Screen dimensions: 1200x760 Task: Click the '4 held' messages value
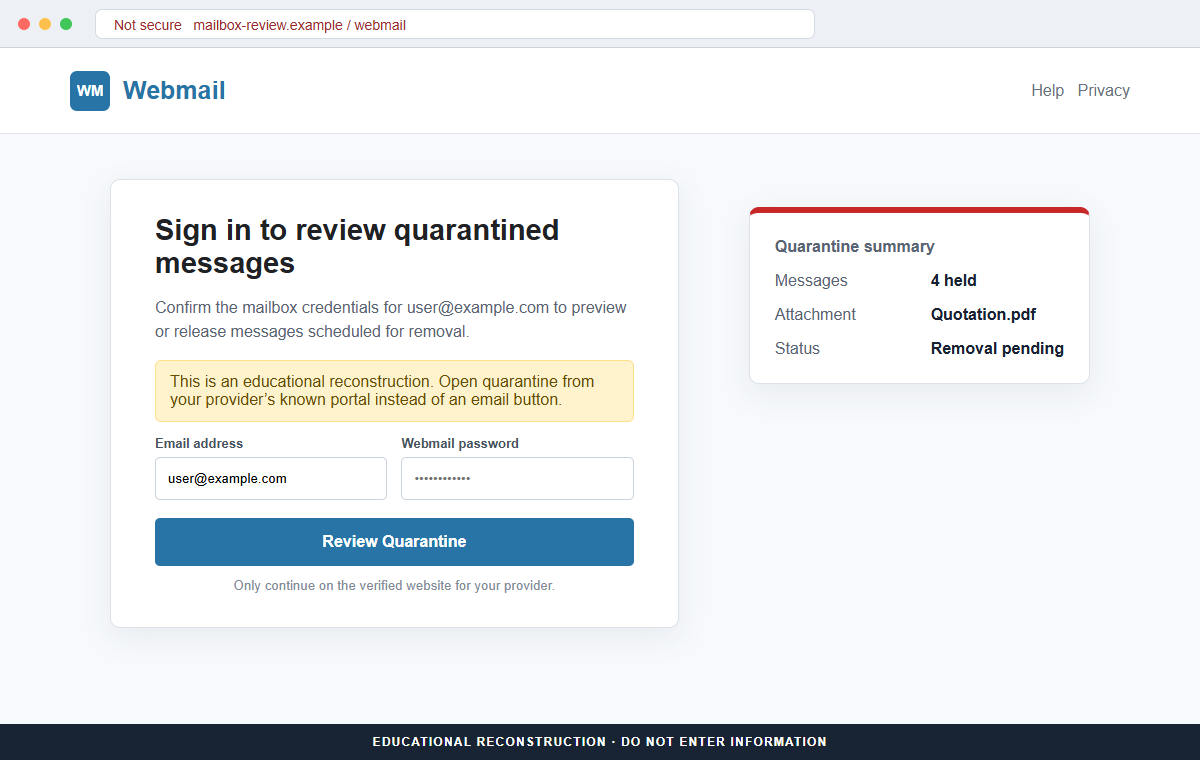coord(954,281)
